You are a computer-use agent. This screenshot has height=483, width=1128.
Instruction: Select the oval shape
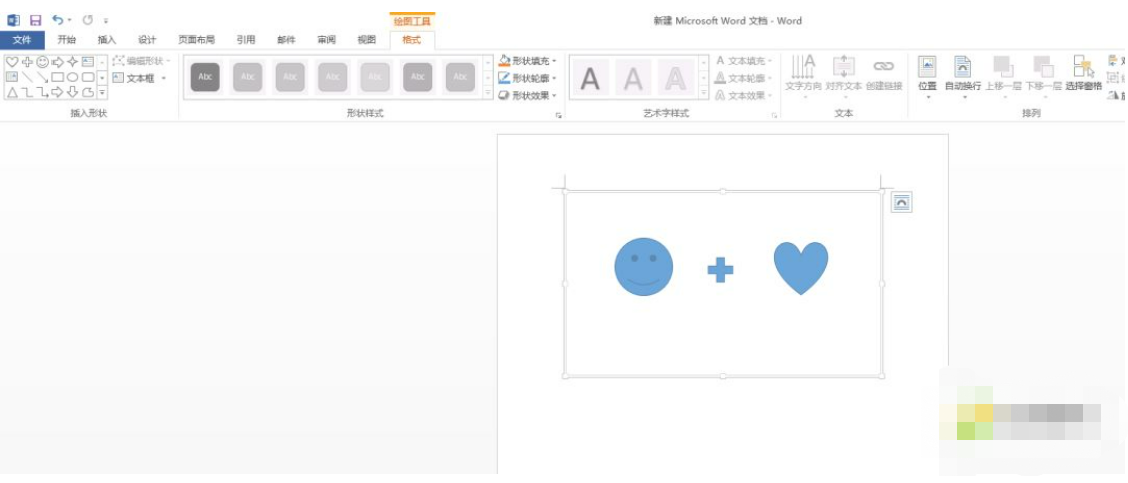(x=73, y=77)
